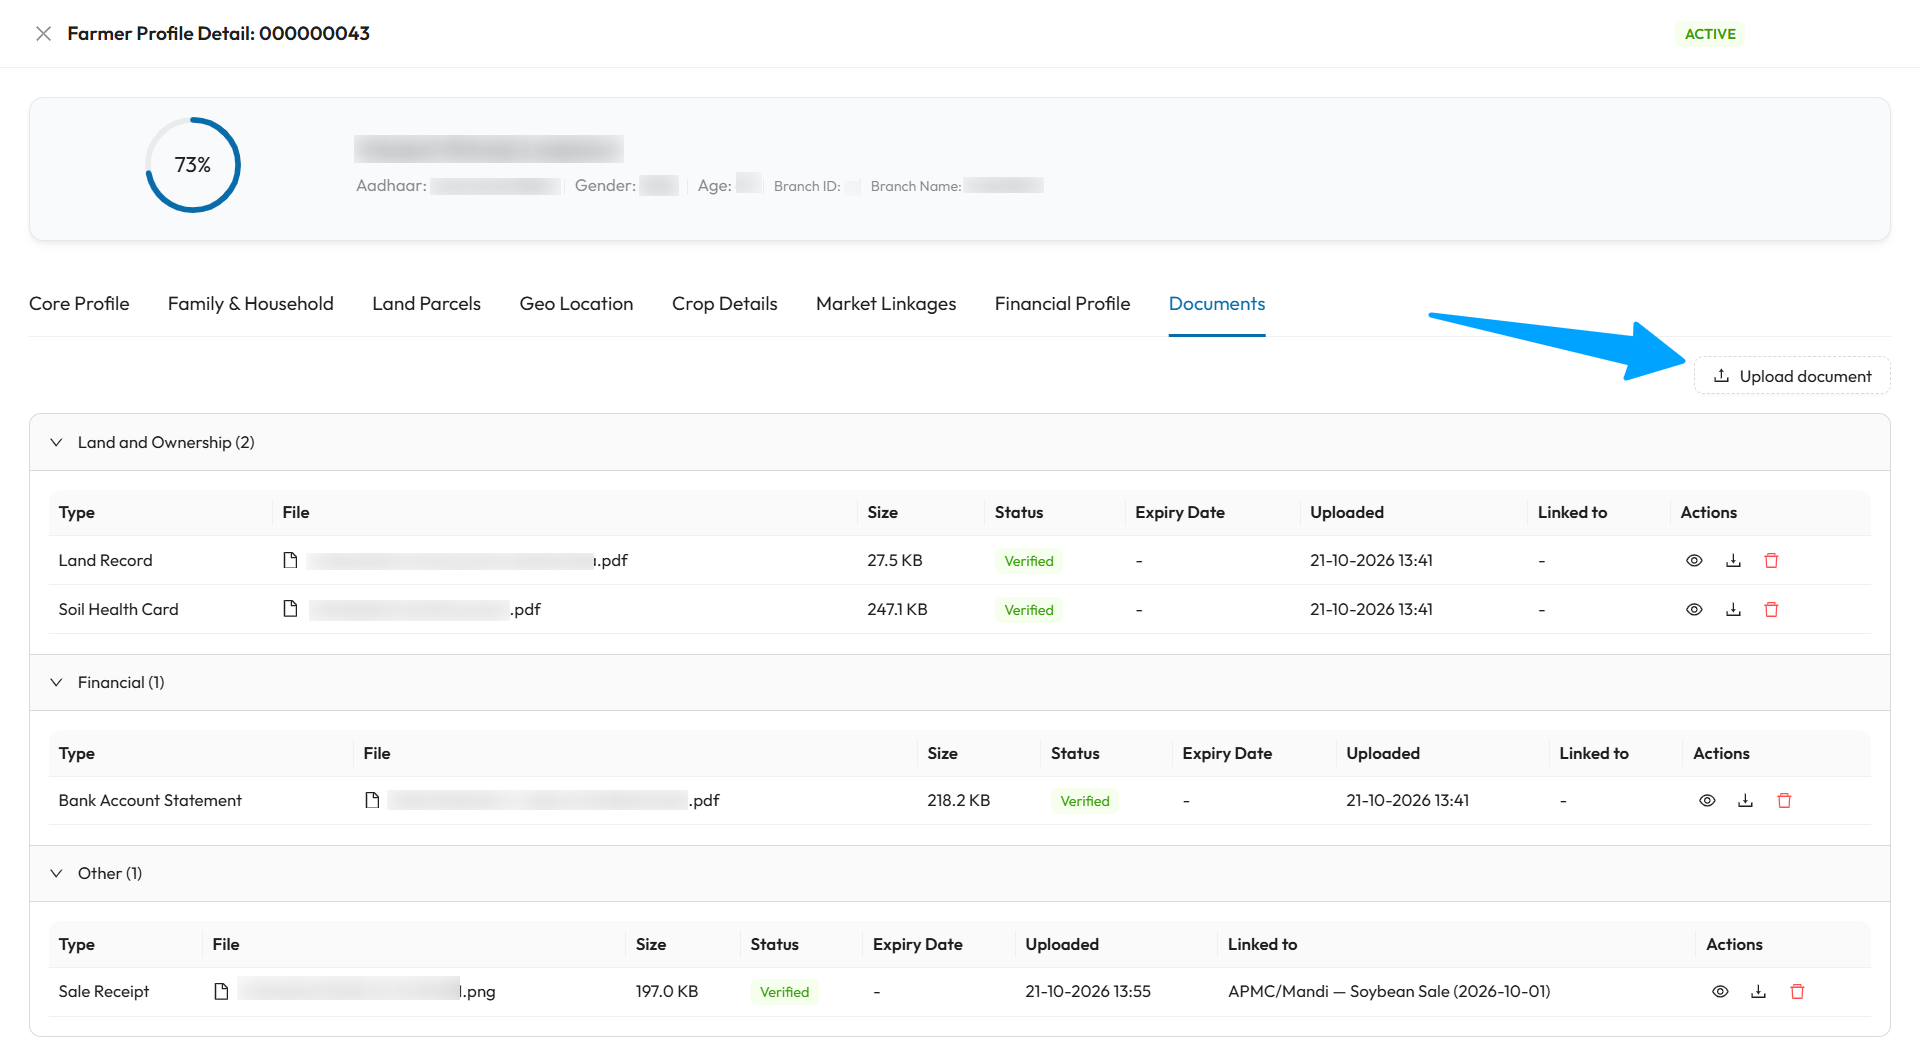The height and width of the screenshot is (1063, 1920).
Task: Delete the Sale Receipt document
Action: 1797,992
